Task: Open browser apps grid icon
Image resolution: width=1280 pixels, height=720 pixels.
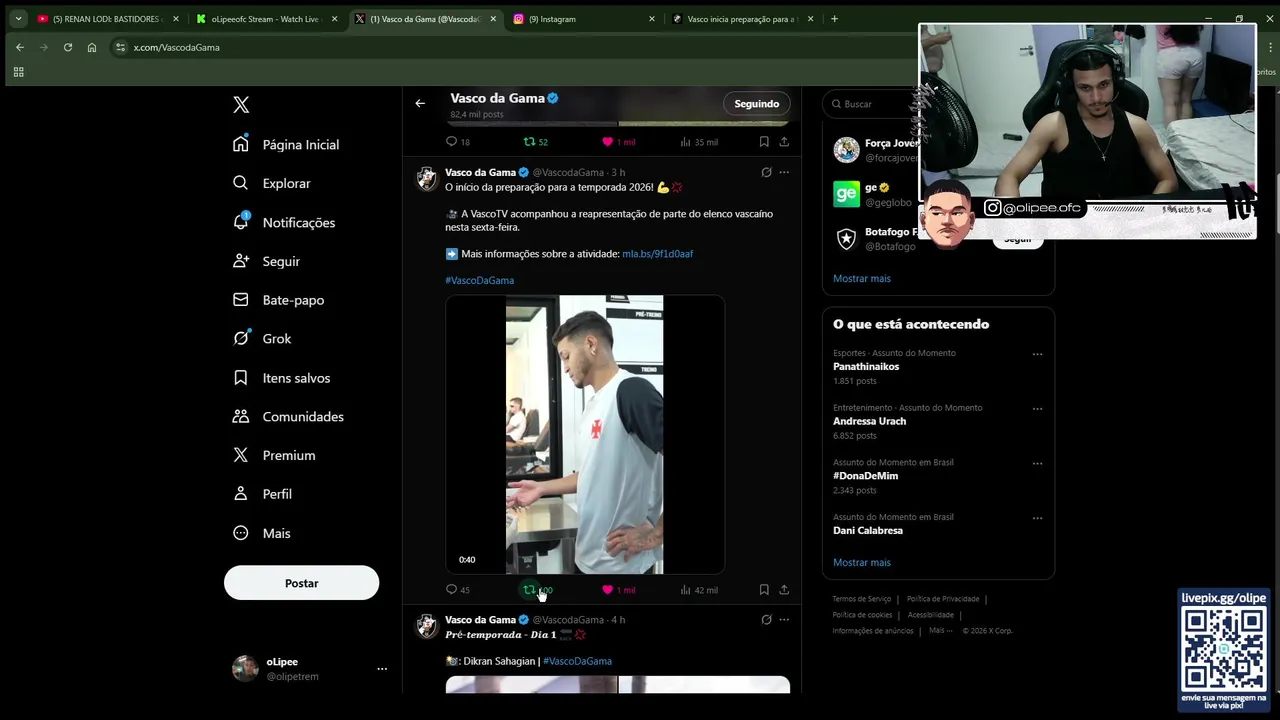Action: tap(18, 72)
